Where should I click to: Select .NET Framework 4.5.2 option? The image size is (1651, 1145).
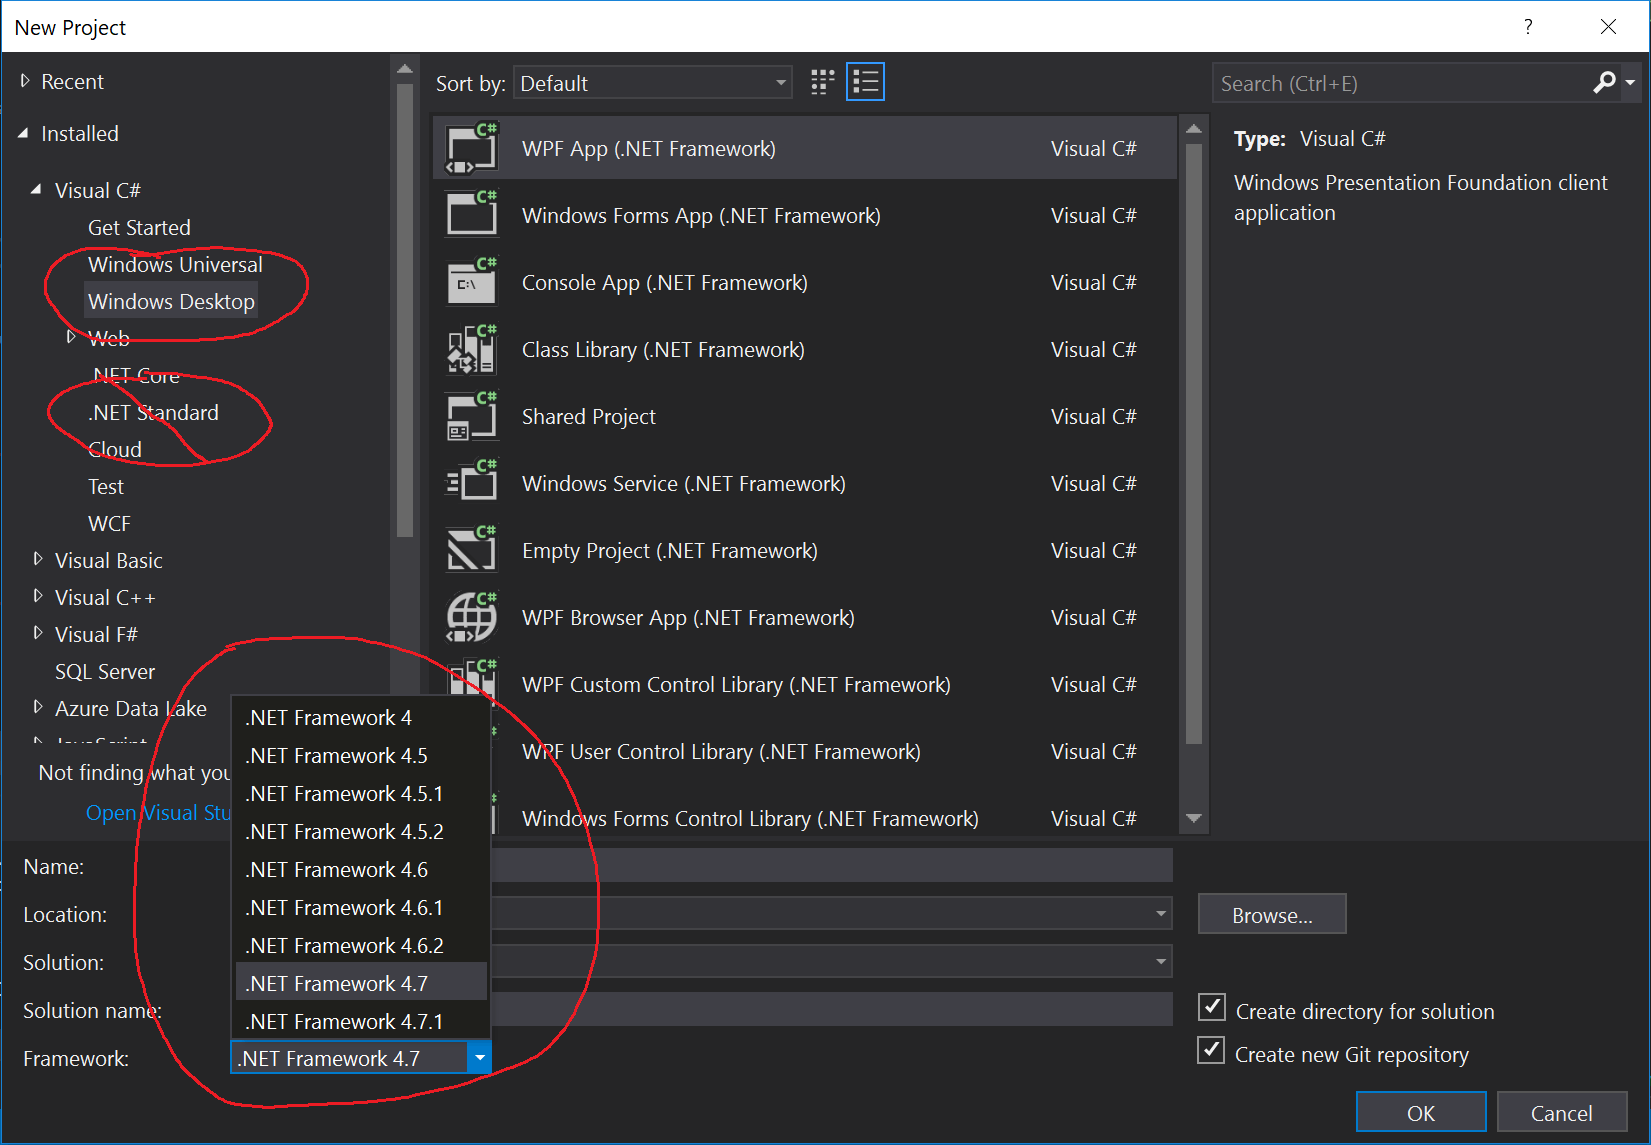tap(361, 832)
